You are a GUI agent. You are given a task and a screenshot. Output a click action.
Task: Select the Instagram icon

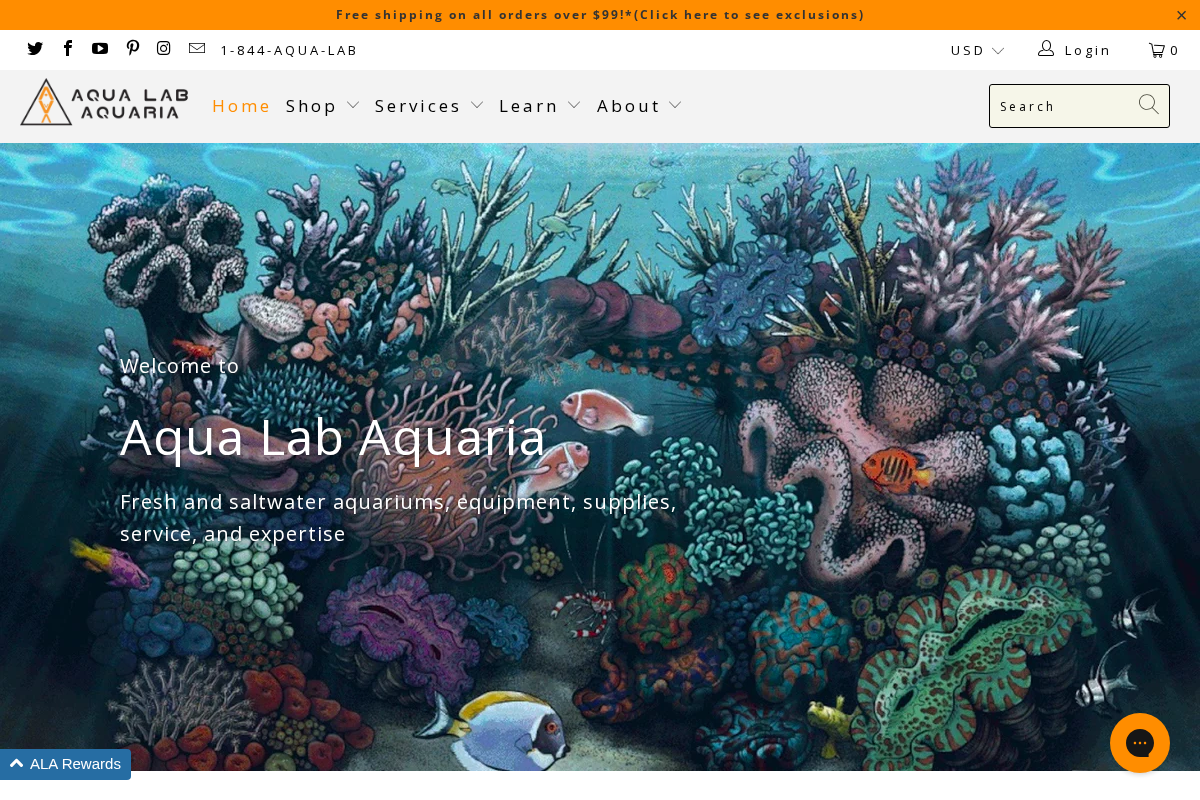(163, 48)
